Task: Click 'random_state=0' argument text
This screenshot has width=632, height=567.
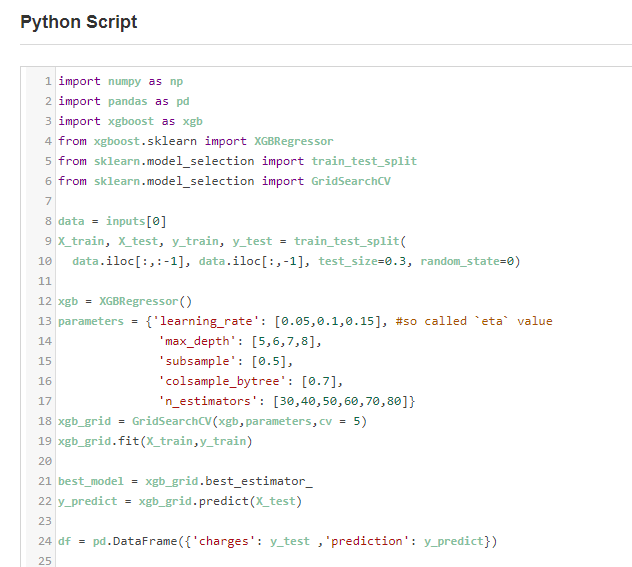Action: tap(468, 261)
